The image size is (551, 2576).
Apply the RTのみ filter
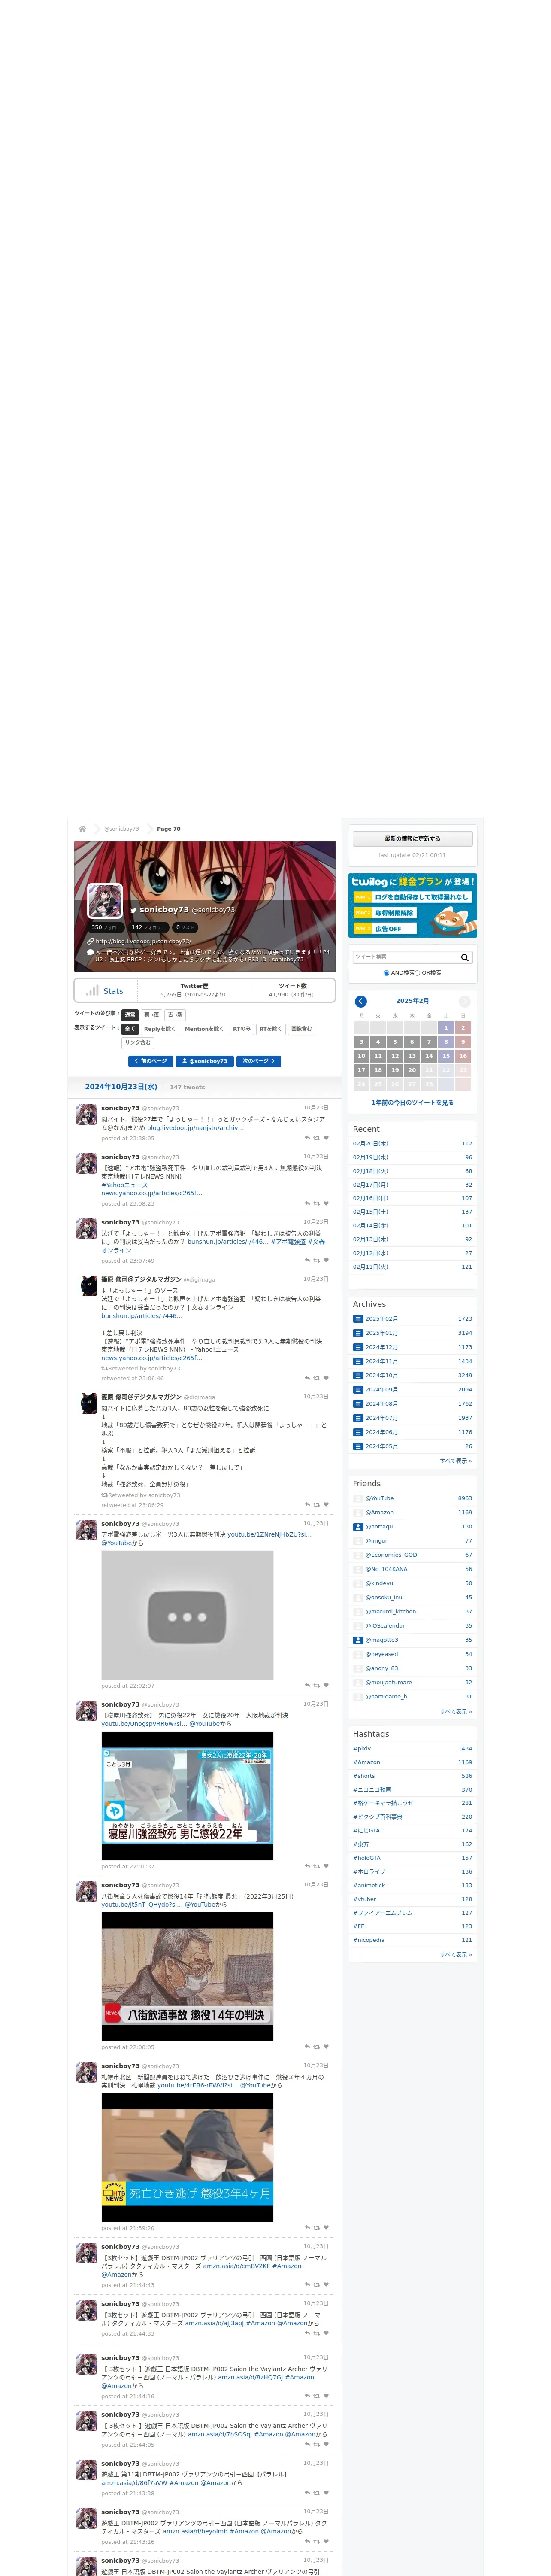click(241, 1029)
